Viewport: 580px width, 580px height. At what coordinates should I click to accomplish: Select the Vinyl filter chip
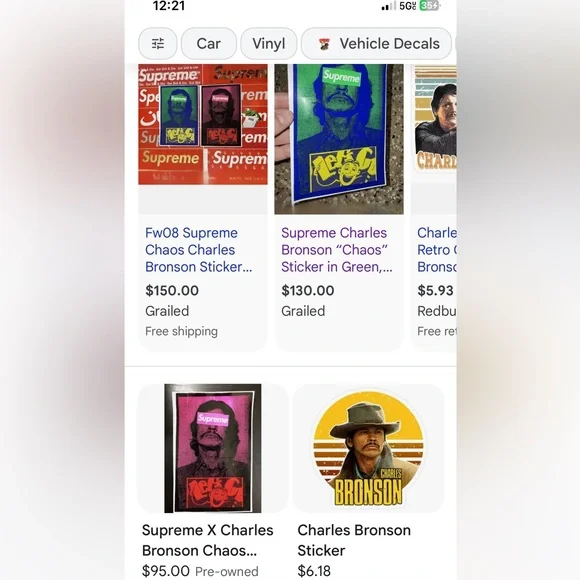point(269,44)
